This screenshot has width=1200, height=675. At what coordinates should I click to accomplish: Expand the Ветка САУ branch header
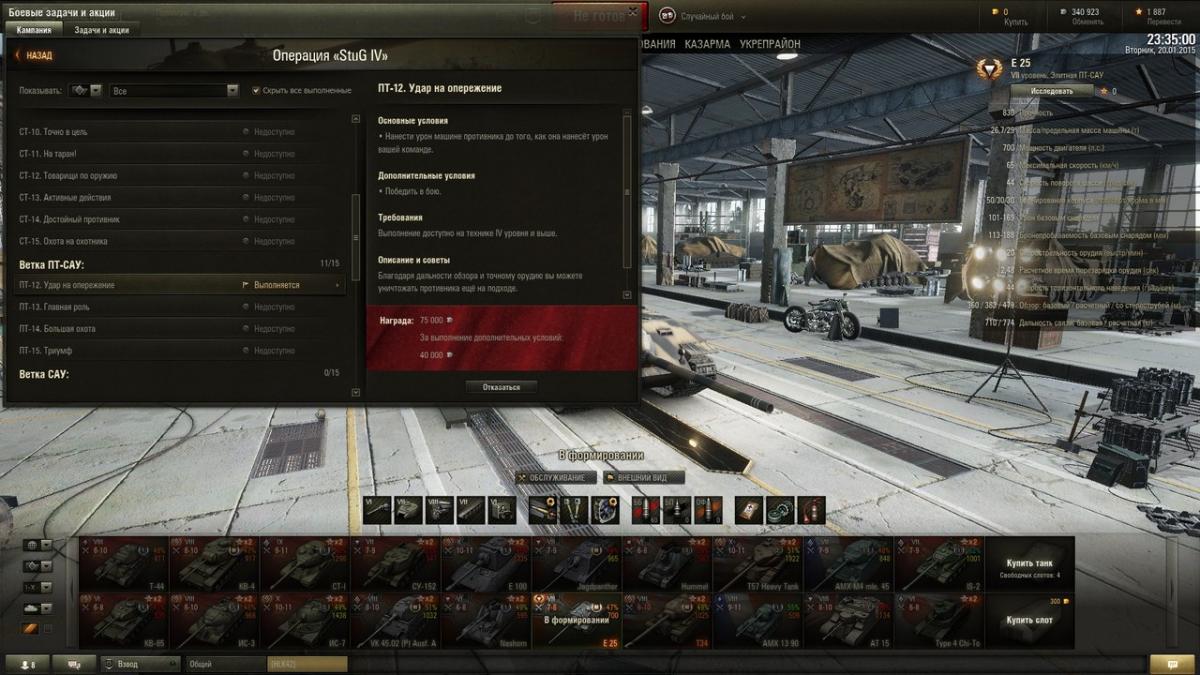(x=181, y=373)
